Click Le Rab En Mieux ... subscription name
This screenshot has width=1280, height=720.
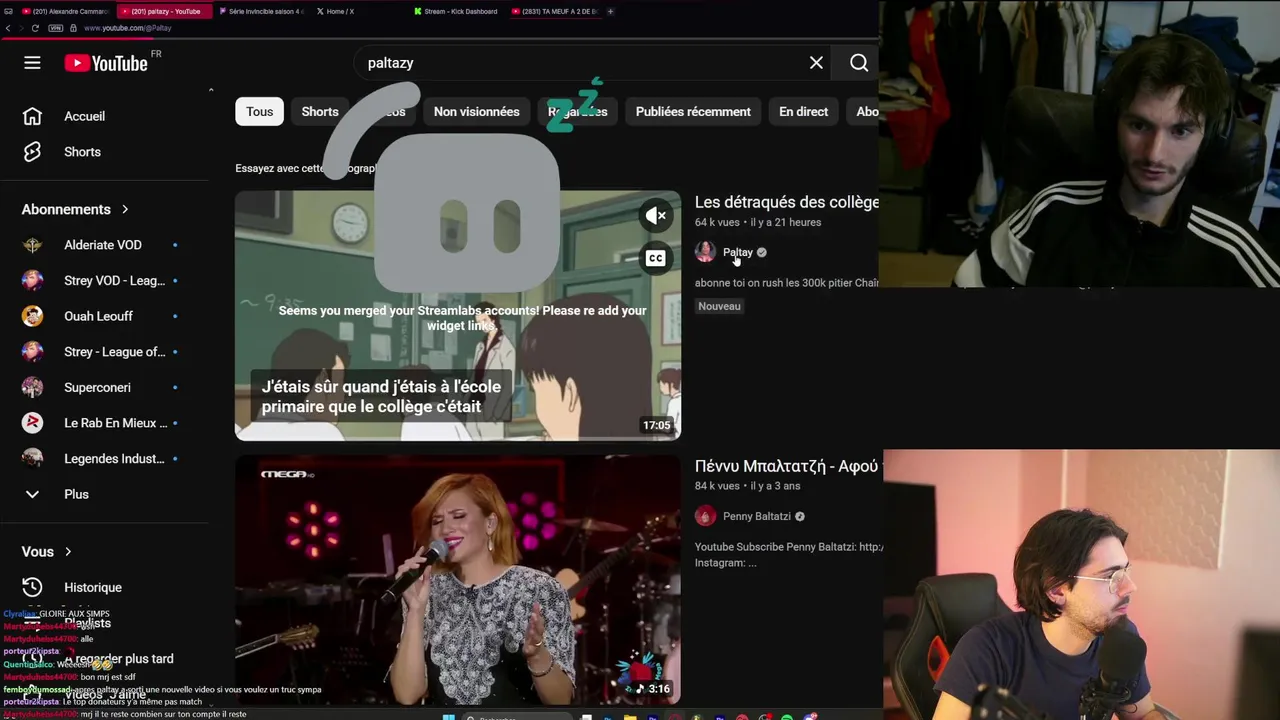(116, 423)
